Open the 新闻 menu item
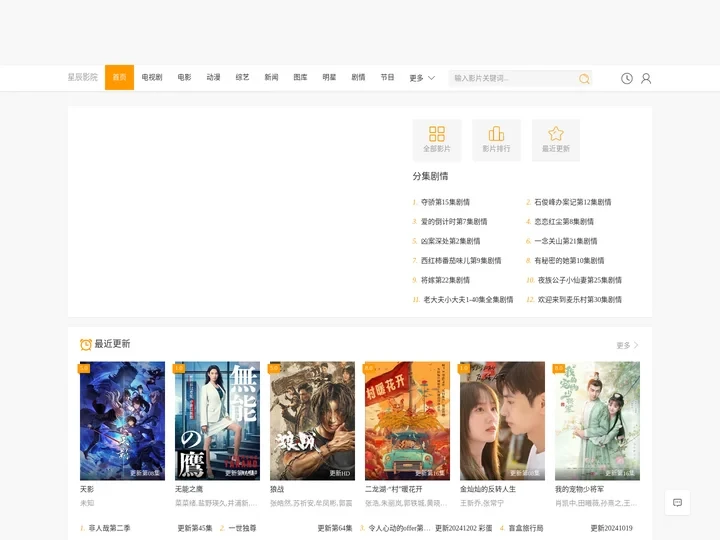This screenshot has width=720, height=540. pos(271,77)
